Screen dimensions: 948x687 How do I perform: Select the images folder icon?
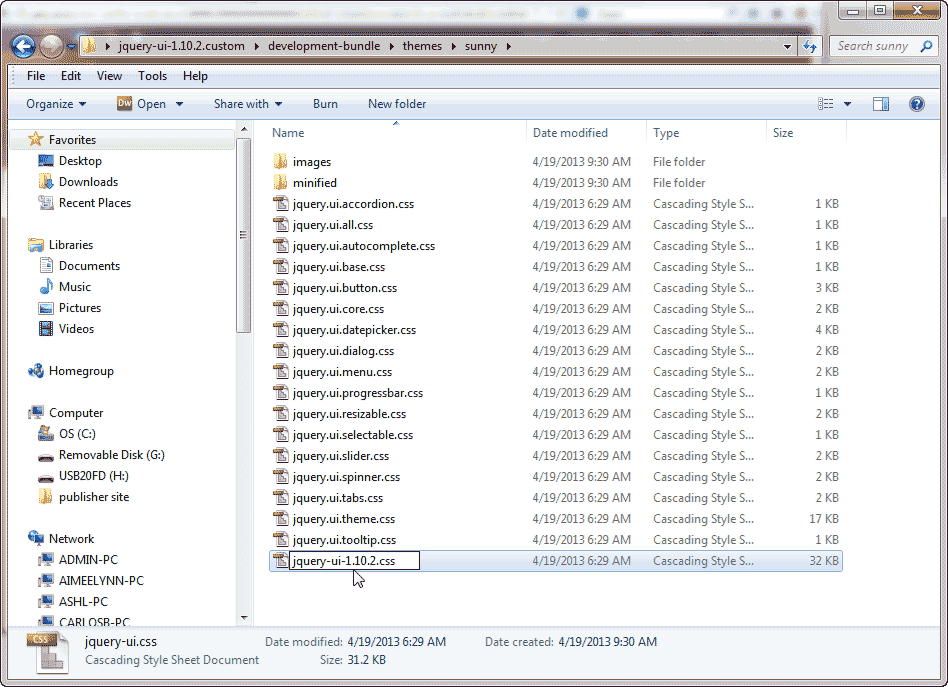(281, 161)
